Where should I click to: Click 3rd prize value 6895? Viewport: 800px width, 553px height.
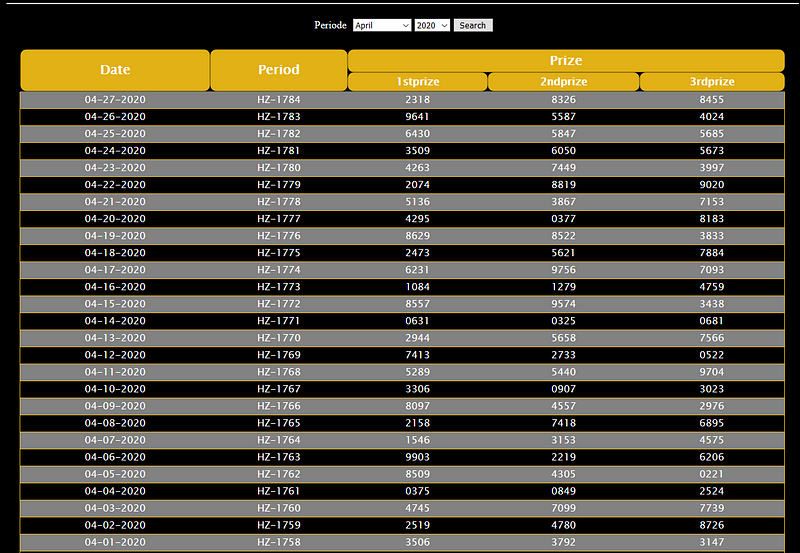click(x=712, y=423)
